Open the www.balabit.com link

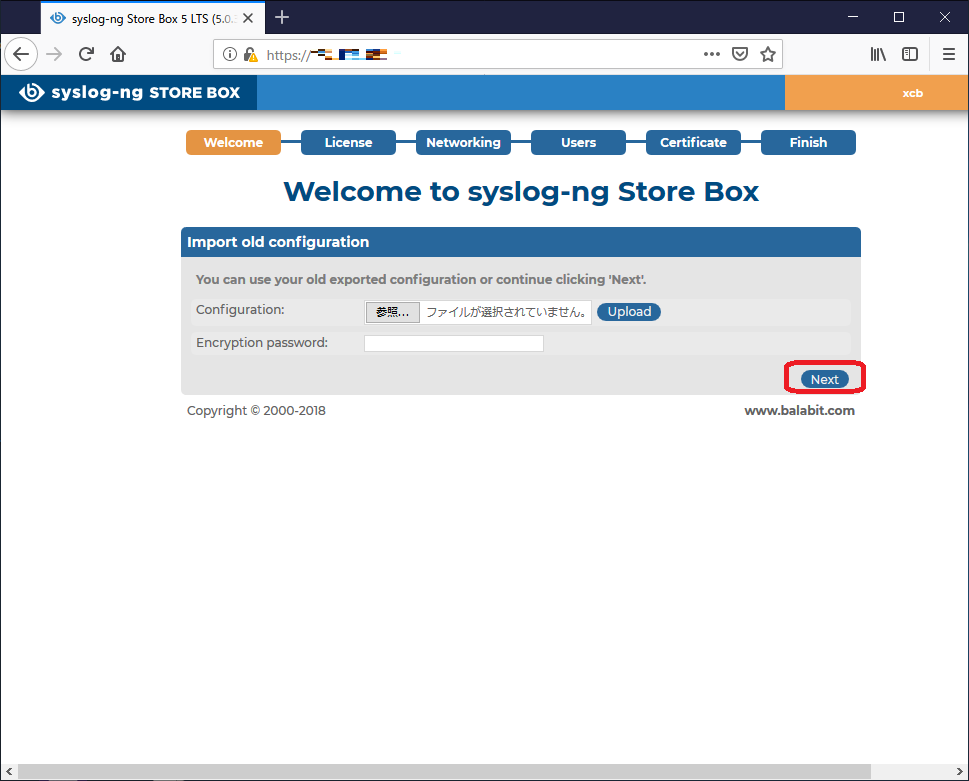point(800,411)
